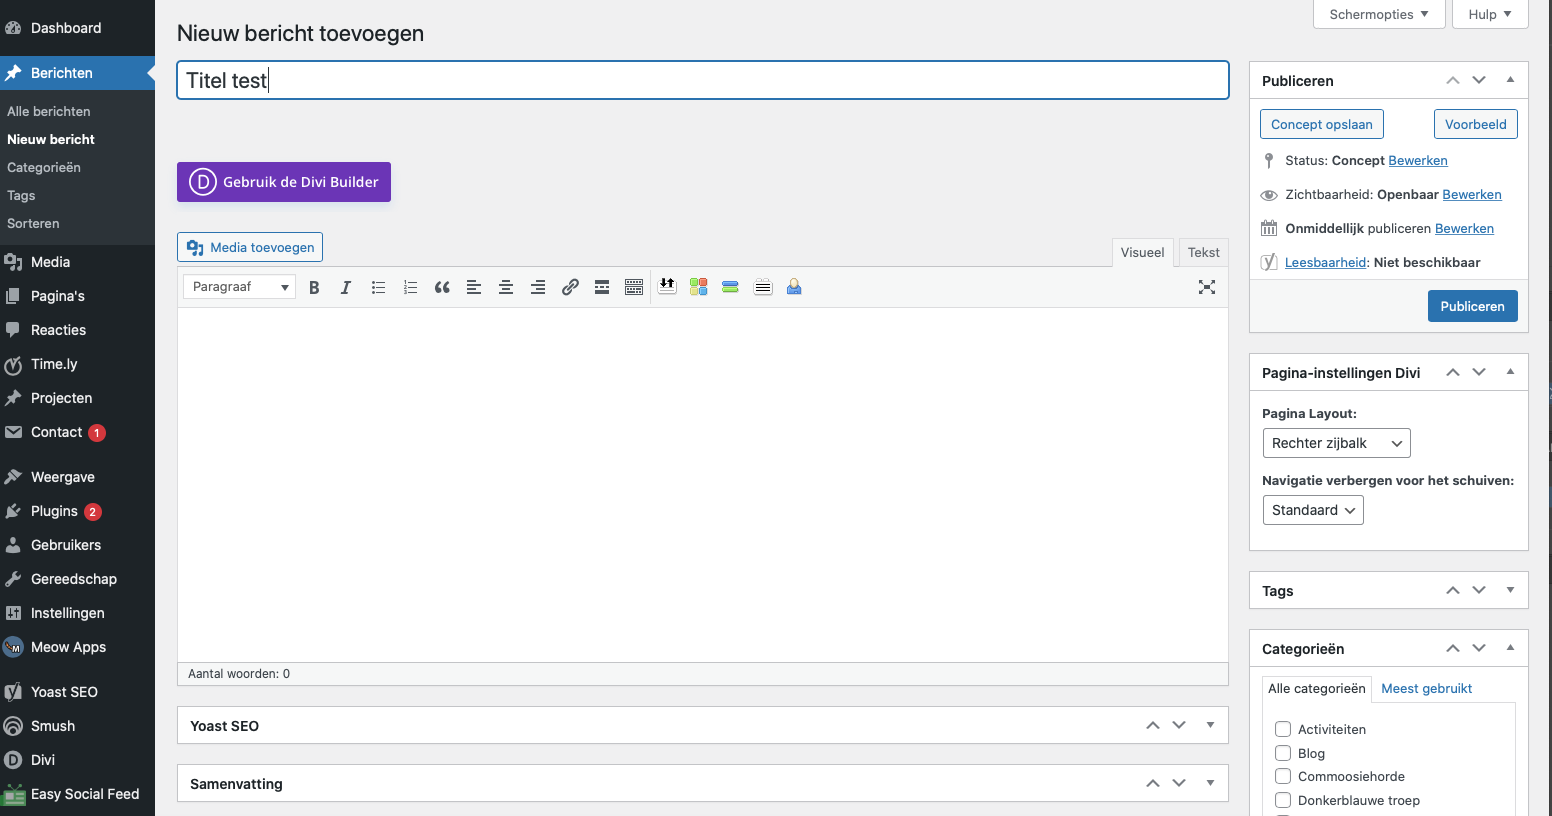
Task: Check the Blog category
Action: pyautogui.click(x=1283, y=753)
